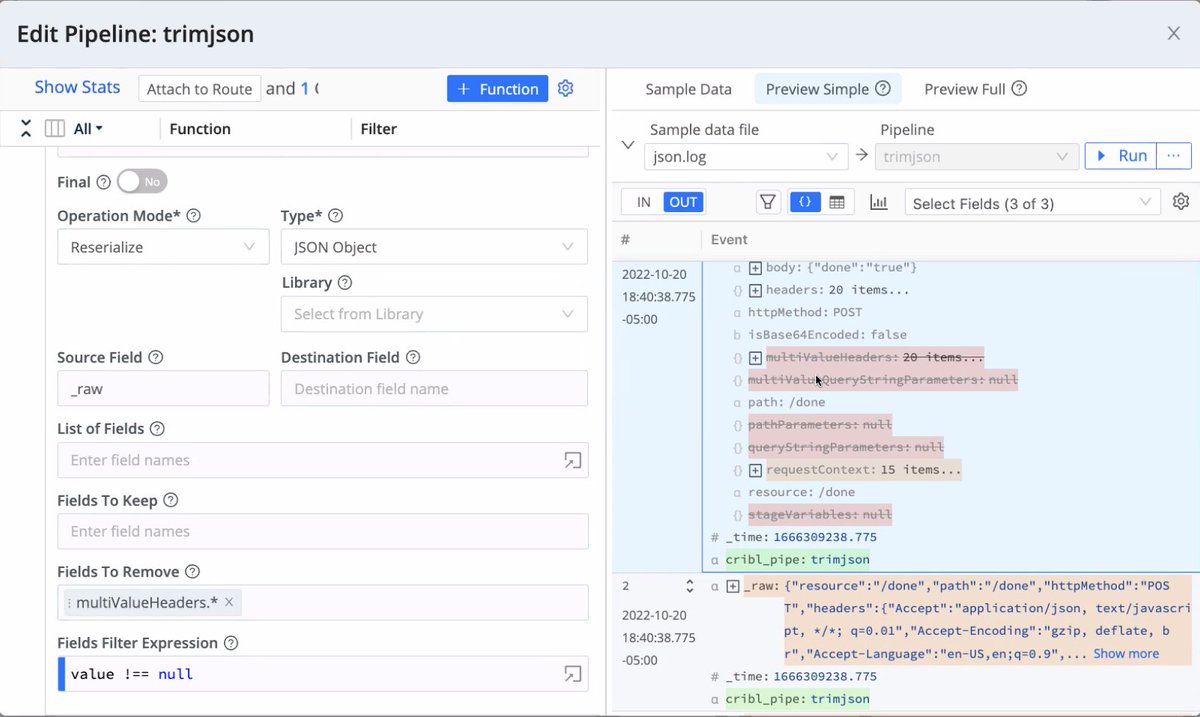Click help icon beside Fields To Remove
Screen dimensions: 1200x717
tap(193, 572)
